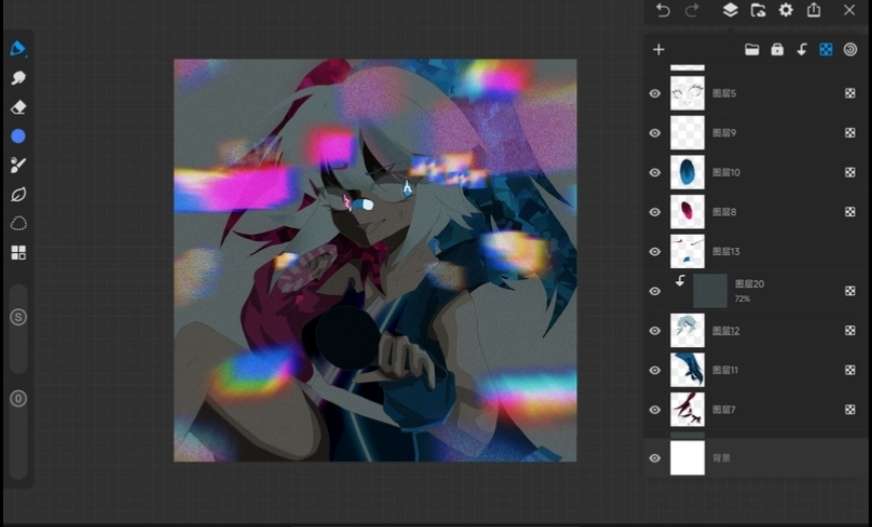Select the lasso selection tool
The height and width of the screenshot is (527, 872).
click(x=18, y=223)
